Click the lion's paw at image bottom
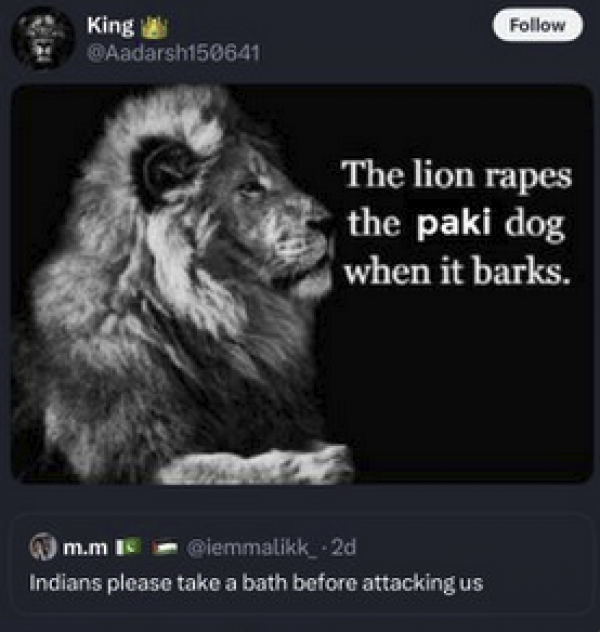 click(x=258, y=464)
